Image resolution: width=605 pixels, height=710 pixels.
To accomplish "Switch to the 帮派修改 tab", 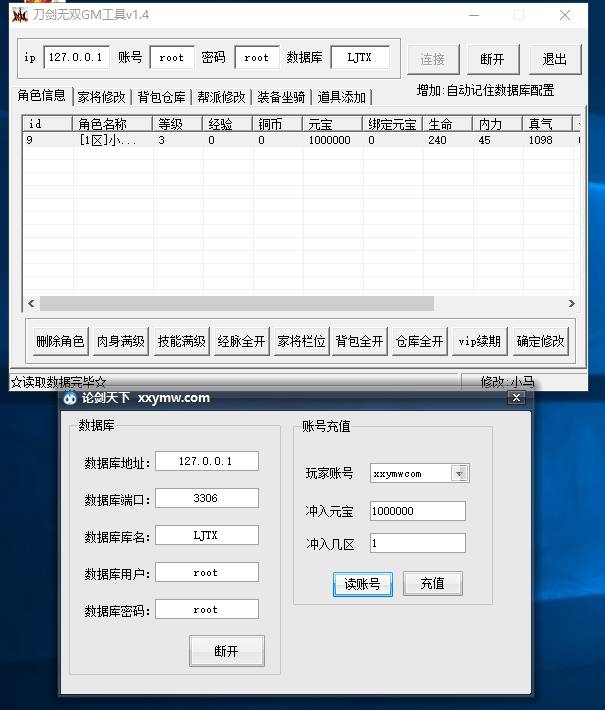I will [x=221, y=97].
